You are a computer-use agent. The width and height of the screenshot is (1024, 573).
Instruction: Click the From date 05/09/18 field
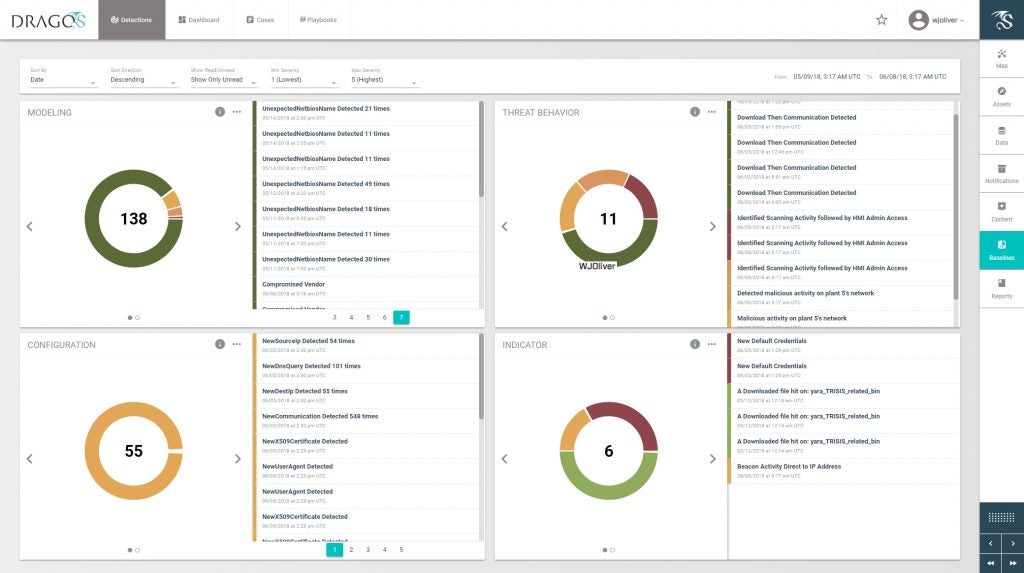[x=827, y=76]
